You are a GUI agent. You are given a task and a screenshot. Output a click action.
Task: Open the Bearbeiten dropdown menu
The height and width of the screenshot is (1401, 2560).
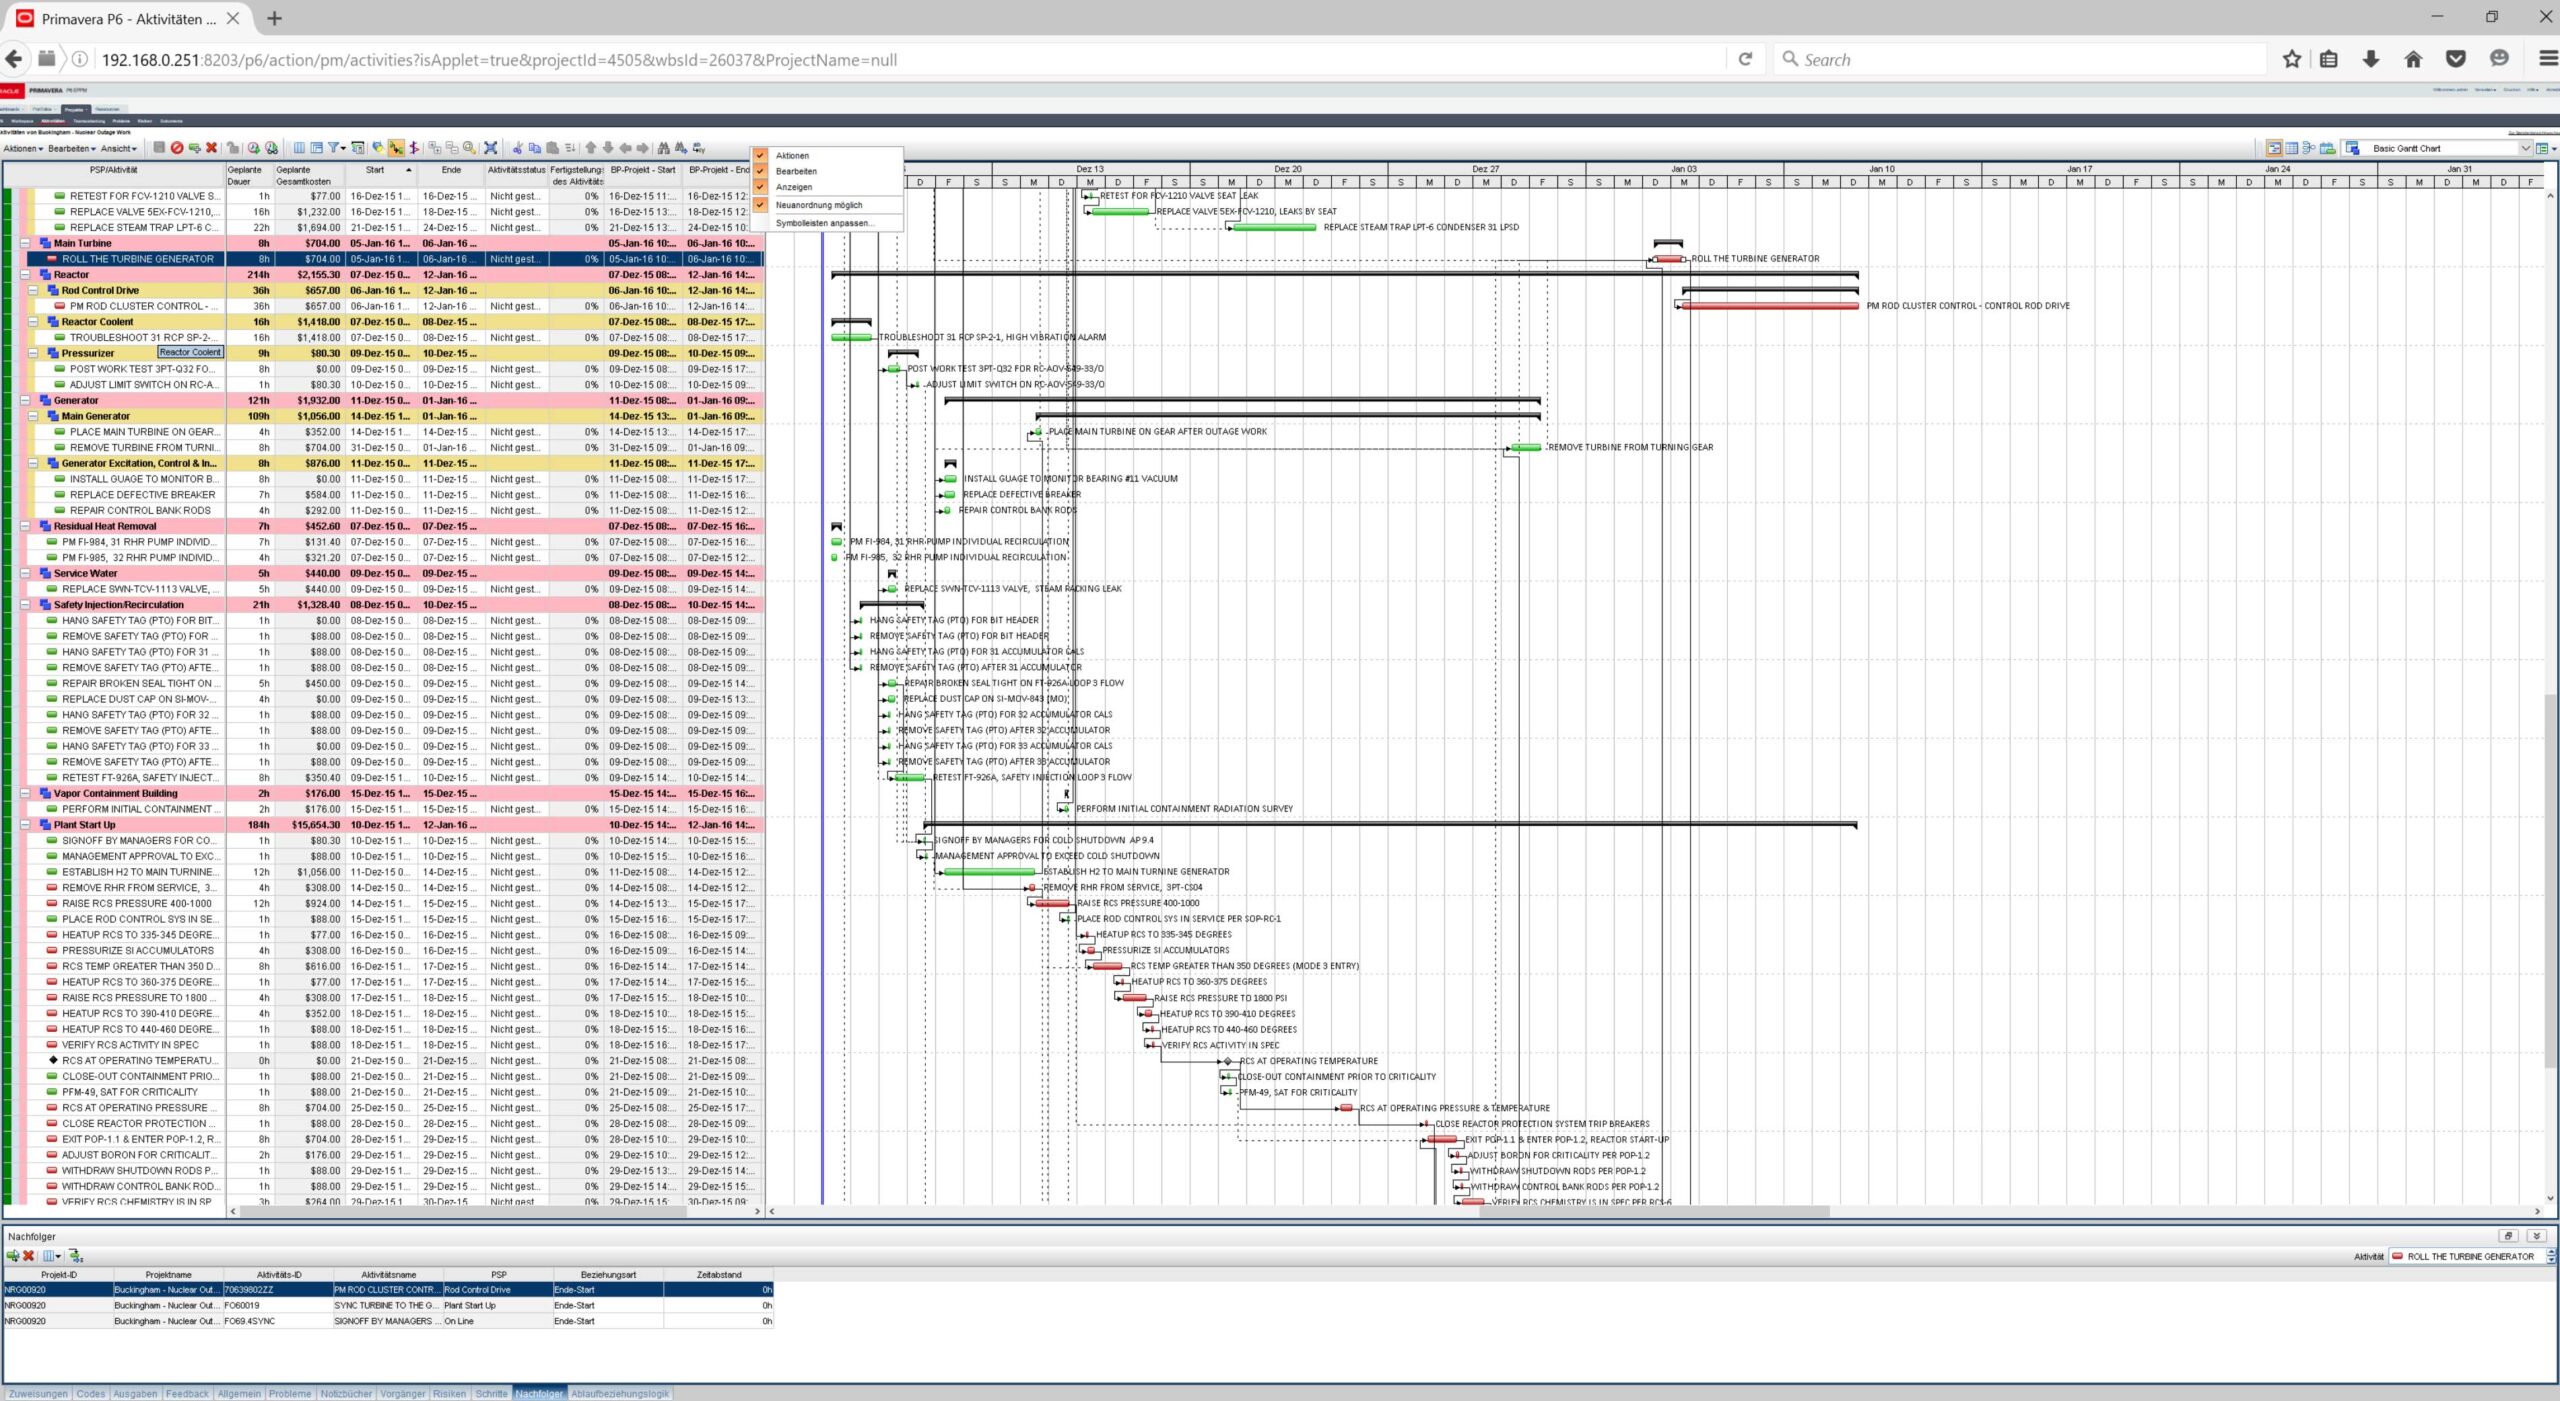pyautogui.click(x=71, y=148)
